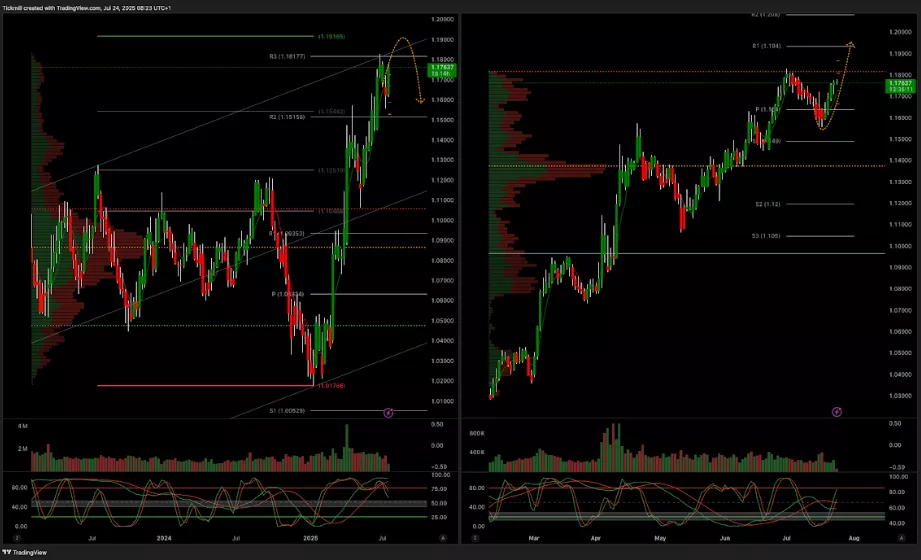The width and height of the screenshot is (921, 560).
Task: Click the purple lightning icon on left chart
Action: pyautogui.click(x=389, y=411)
